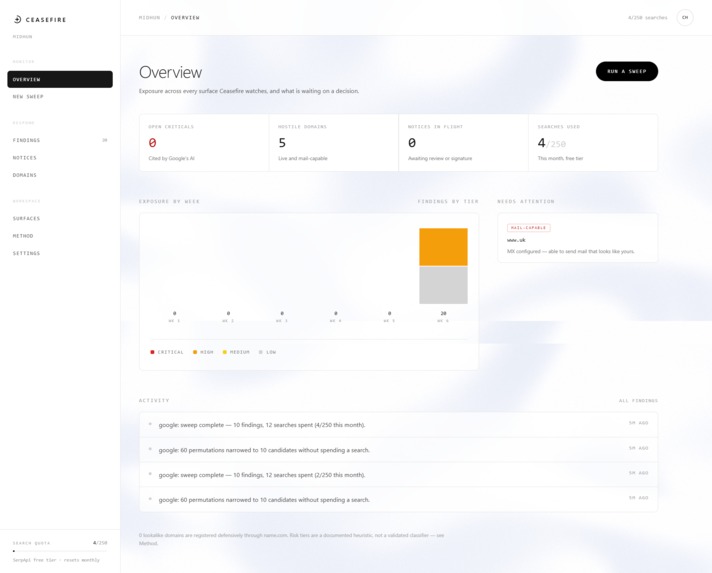This screenshot has width=712, height=573.
Task: Click the Findings count badge in sidebar
Action: click(105, 140)
